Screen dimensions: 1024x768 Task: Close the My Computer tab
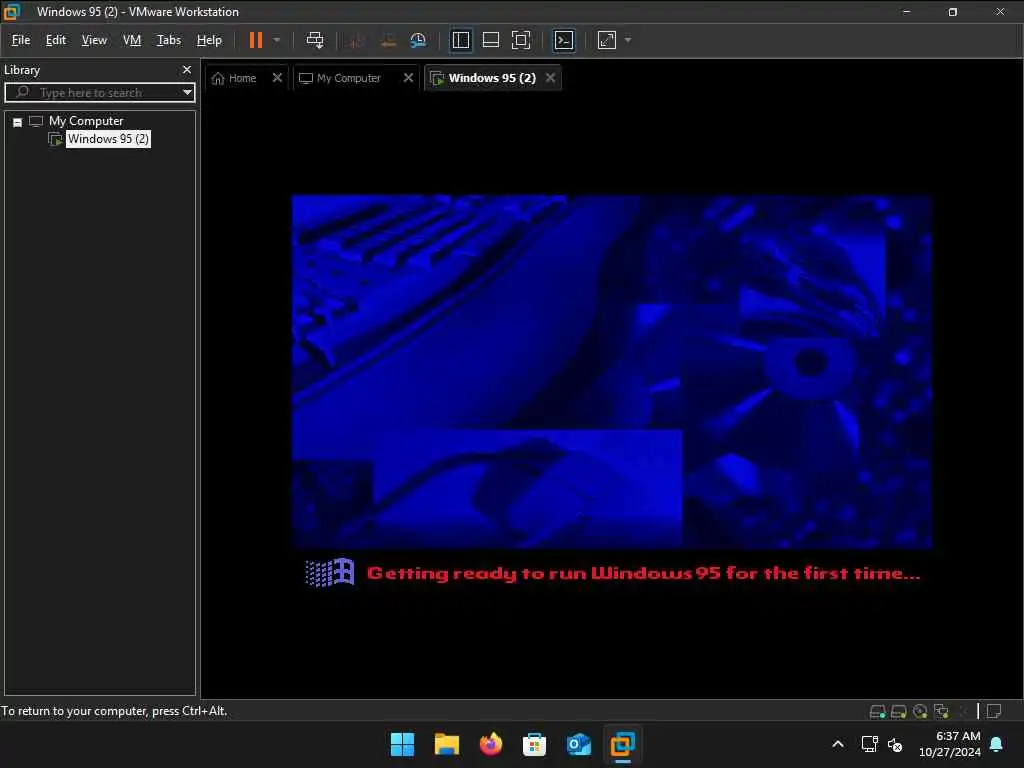pos(408,78)
